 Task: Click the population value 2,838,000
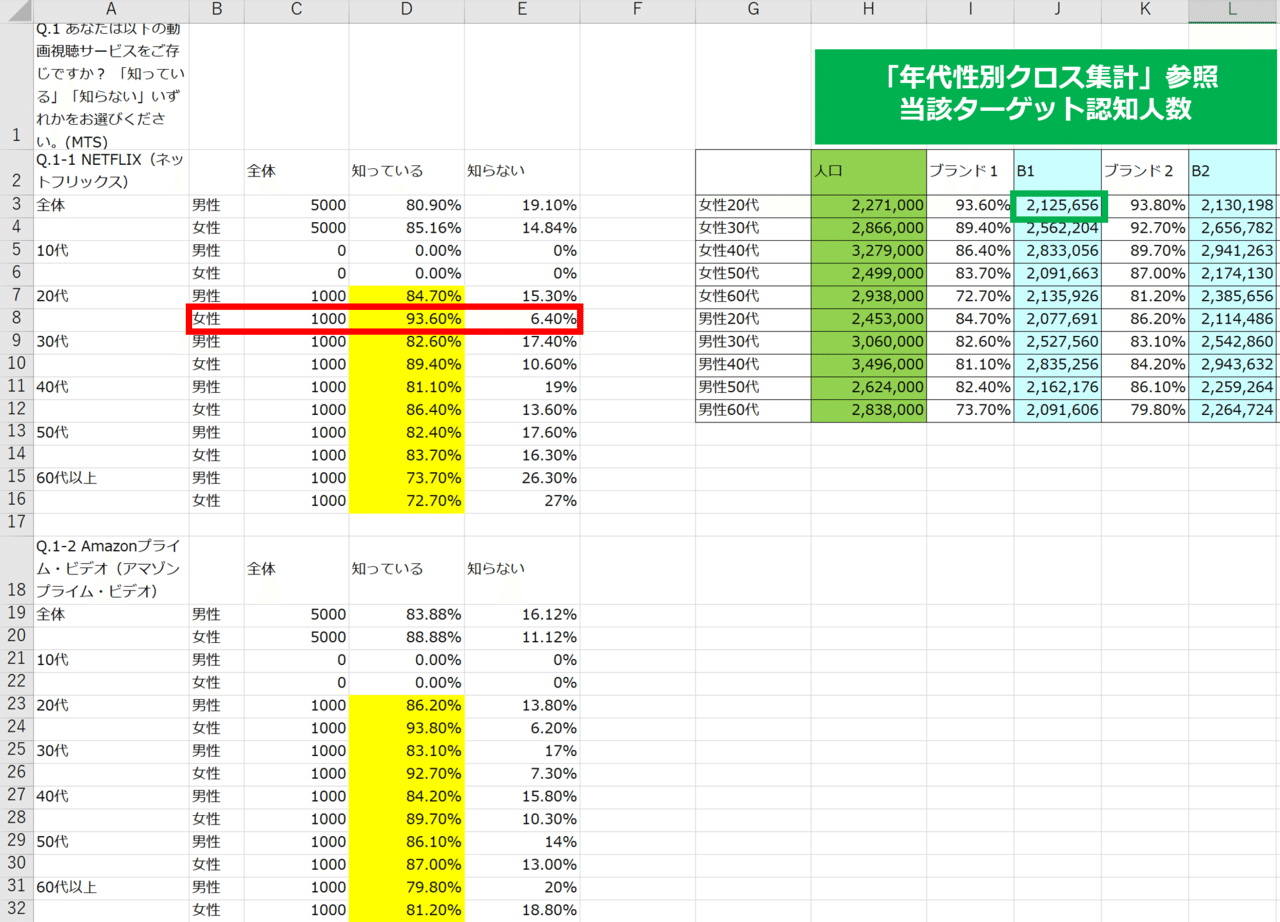(868, 410)
